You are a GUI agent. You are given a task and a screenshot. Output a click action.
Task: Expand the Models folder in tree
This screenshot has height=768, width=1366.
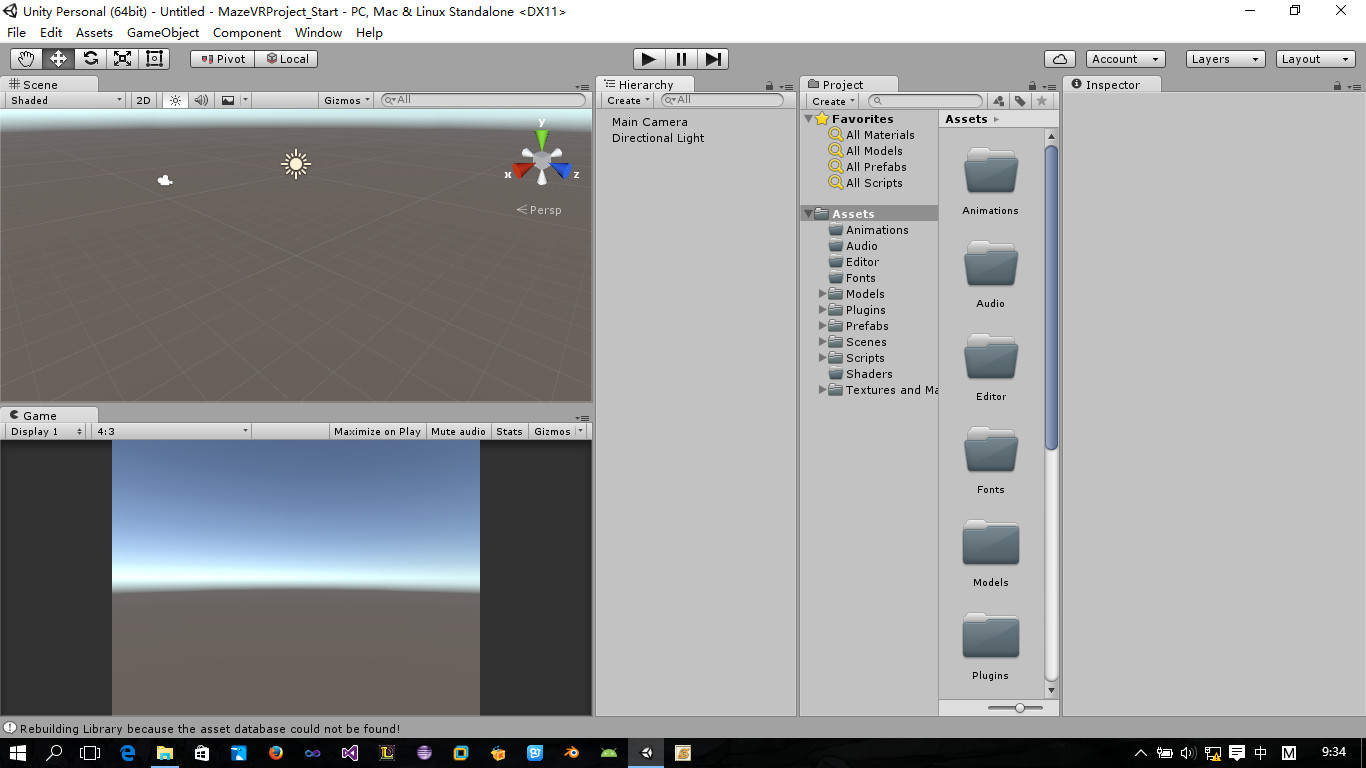tap(823, 294)
